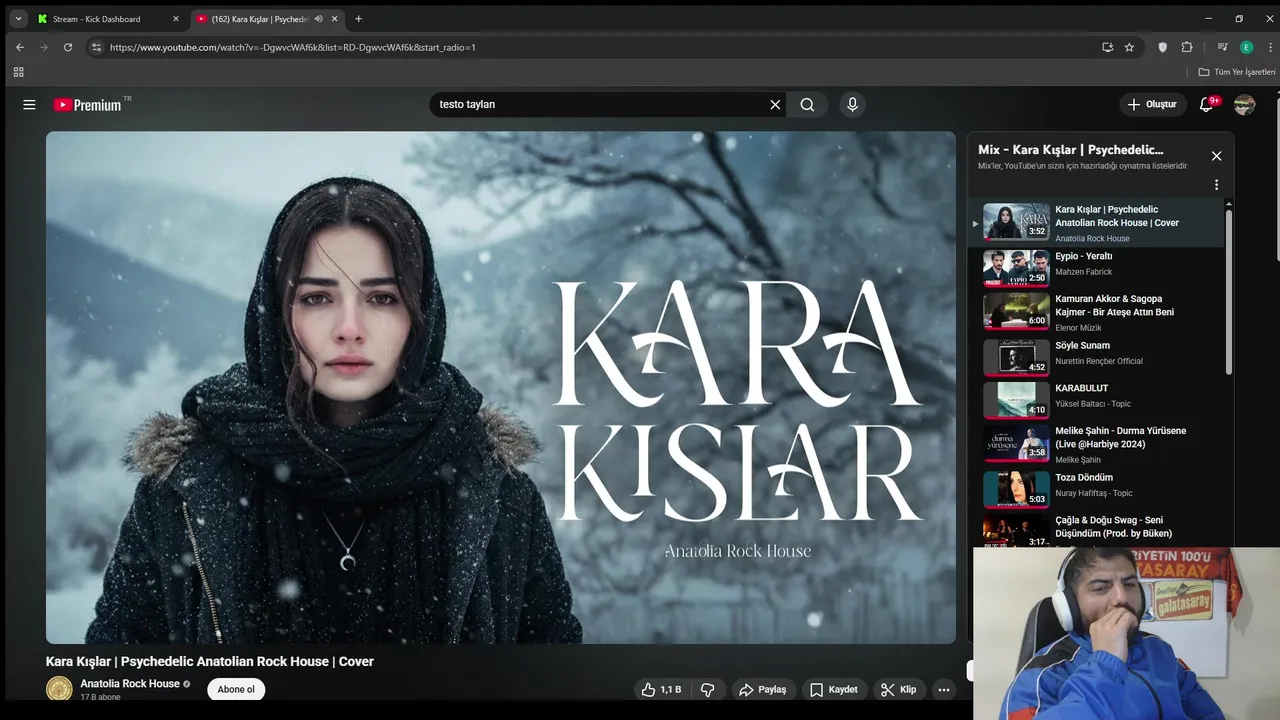Run search with the magnifier button
This screenshot has height=720, width=1280.
point(807,104)
